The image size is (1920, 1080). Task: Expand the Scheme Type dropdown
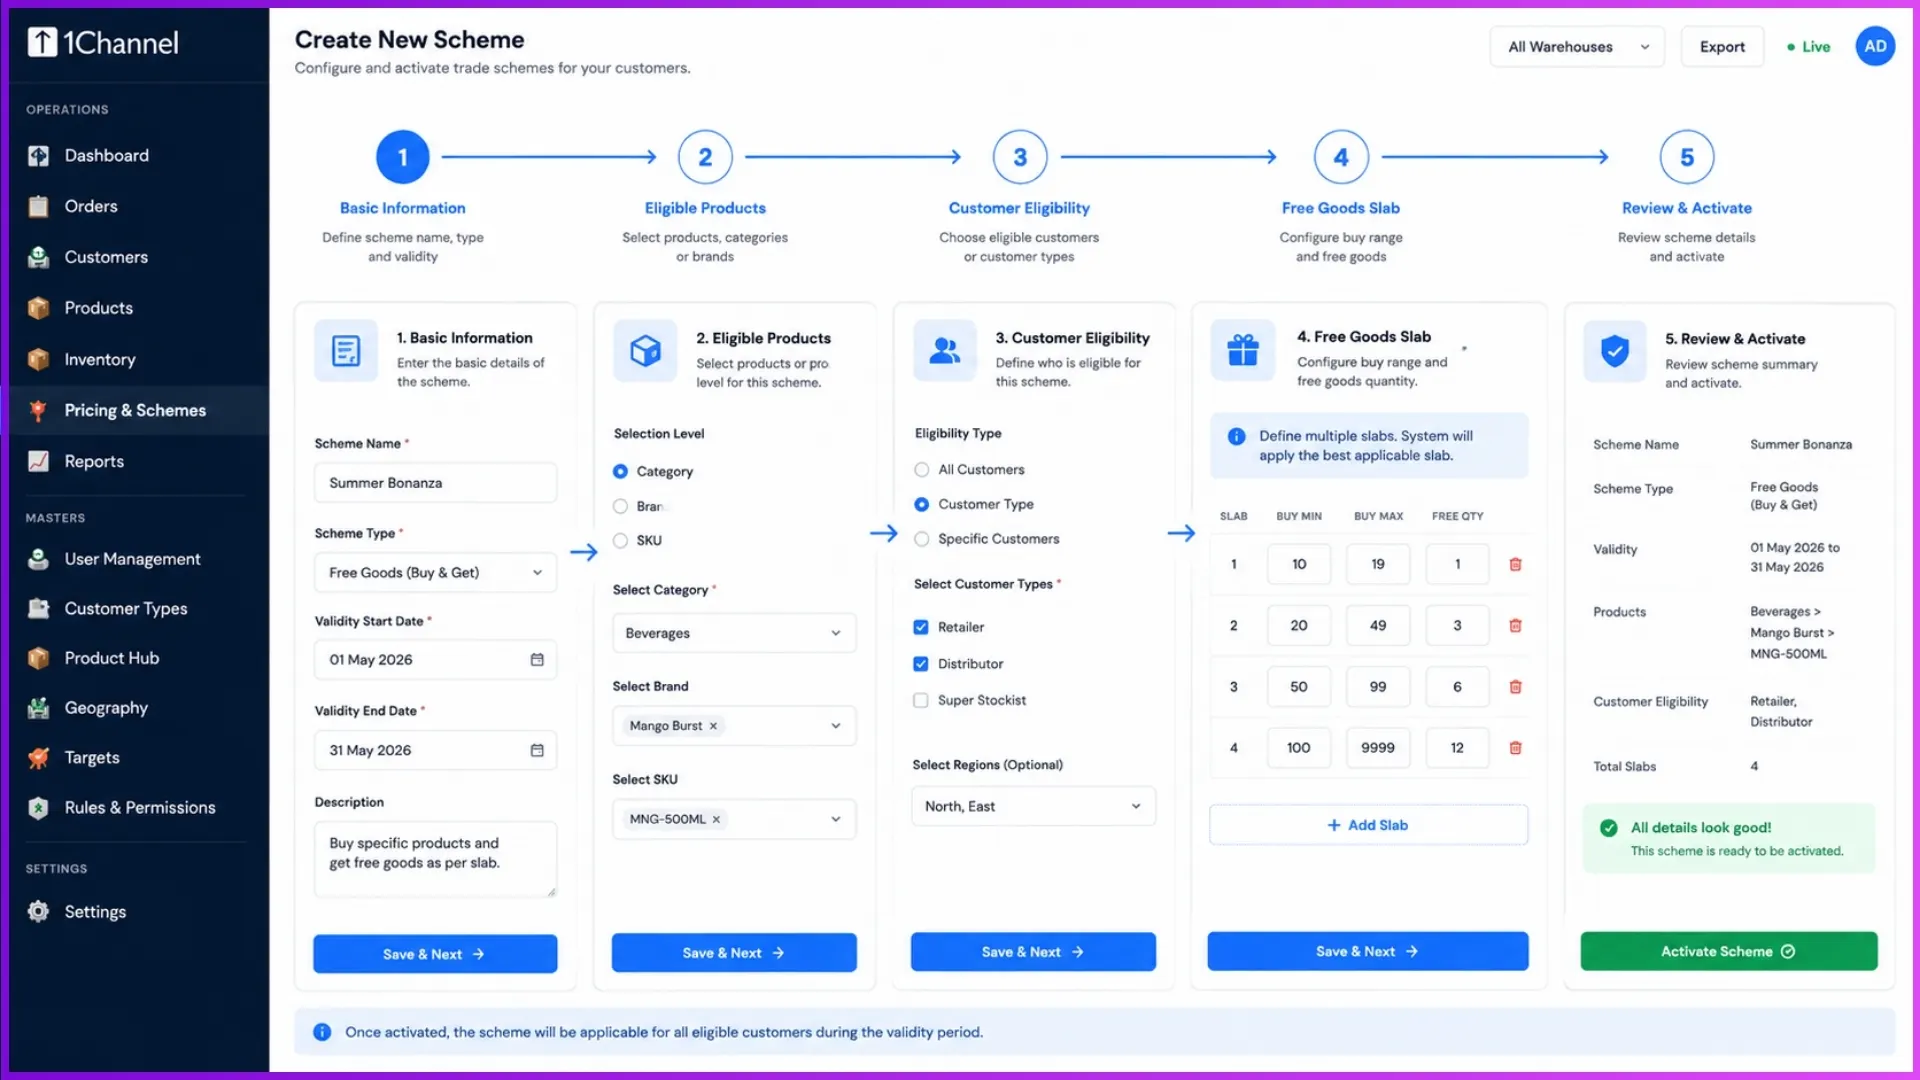[435, 573]
